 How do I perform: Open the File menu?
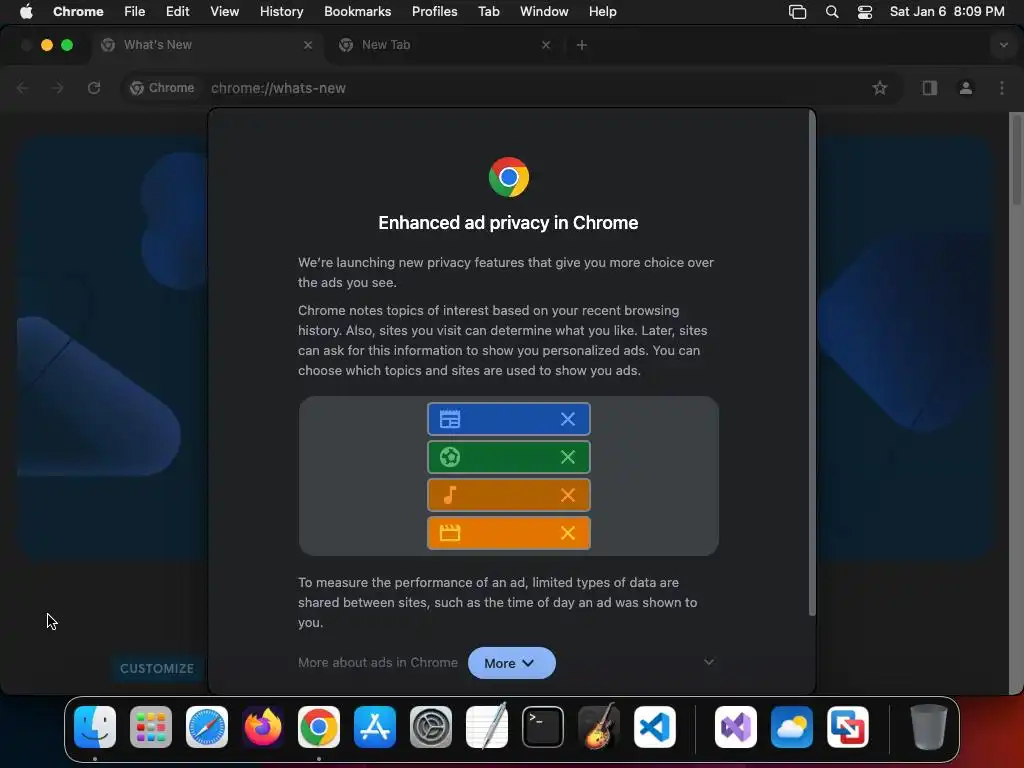point(135,11)
